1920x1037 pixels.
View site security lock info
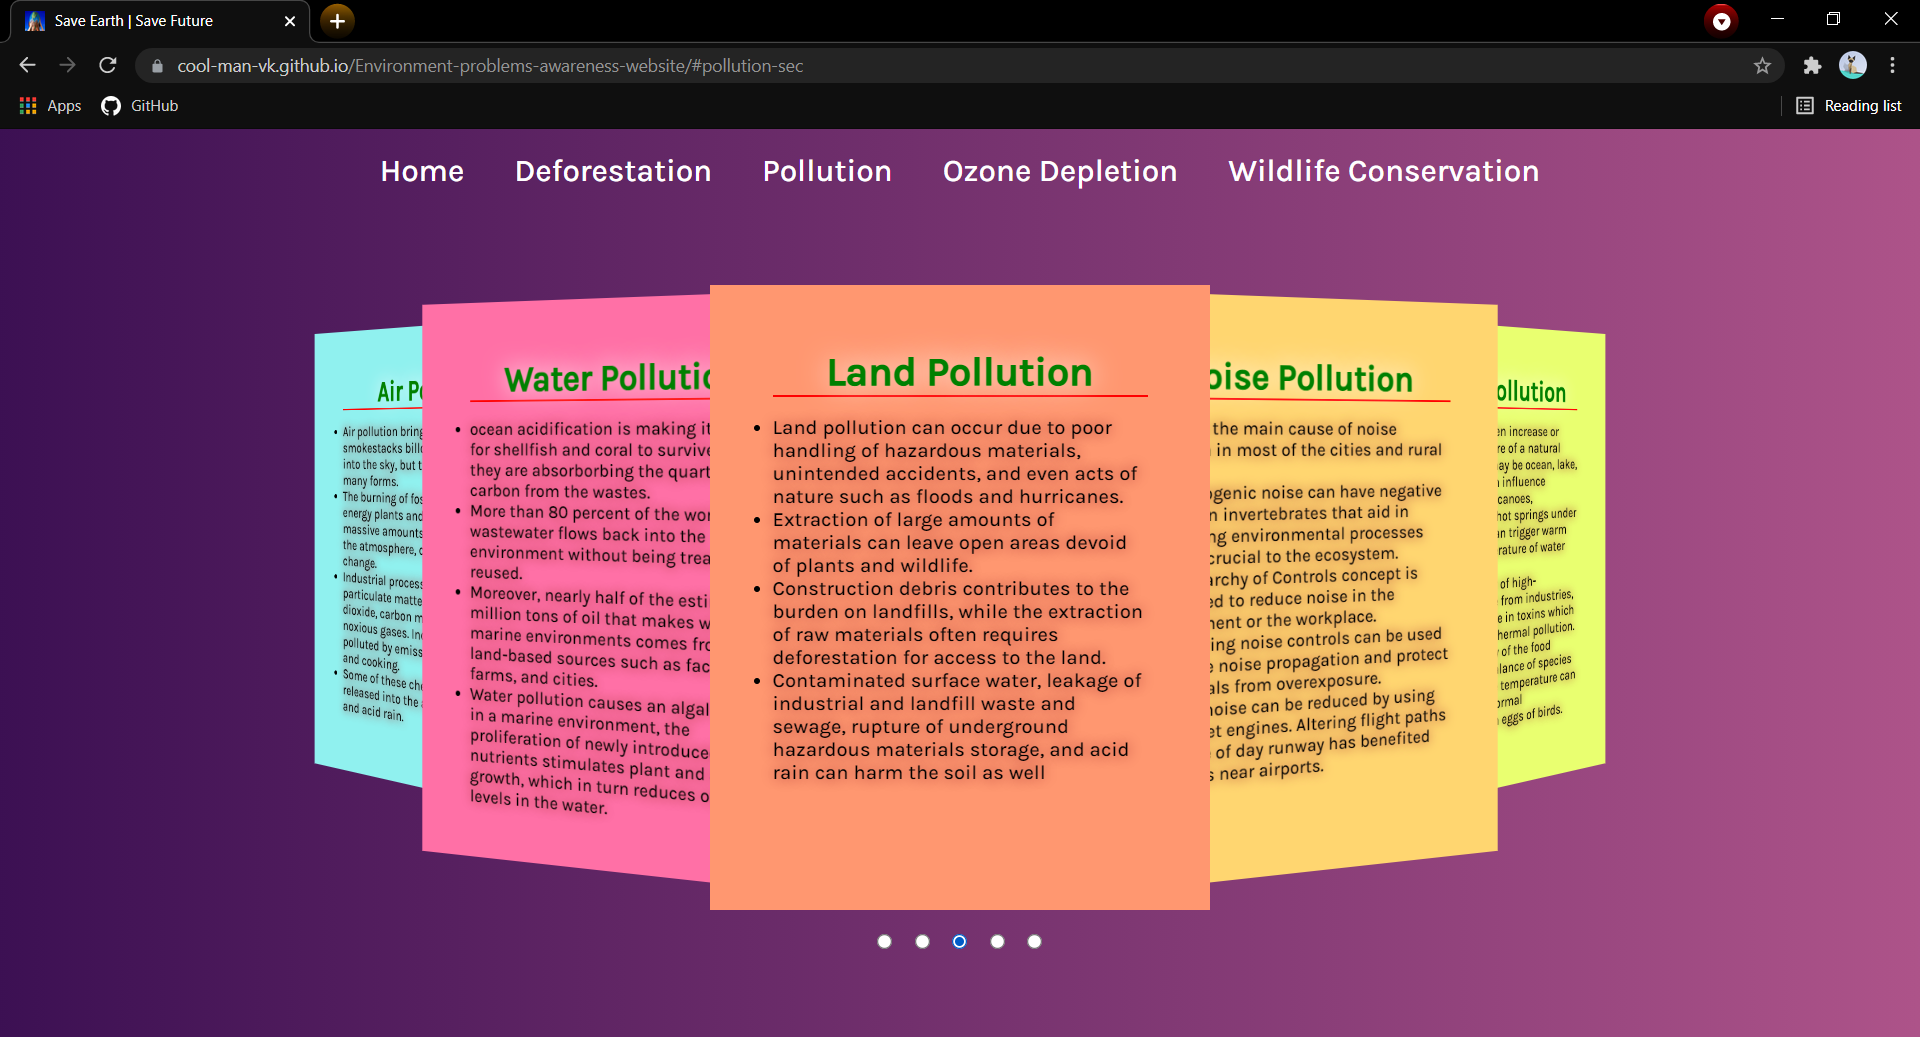point(157,66)
